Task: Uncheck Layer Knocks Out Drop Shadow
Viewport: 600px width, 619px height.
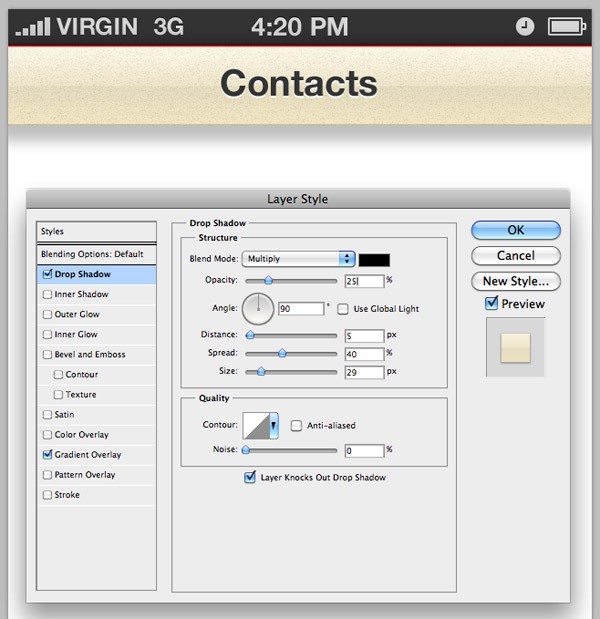Action: [x=250, y=478]
